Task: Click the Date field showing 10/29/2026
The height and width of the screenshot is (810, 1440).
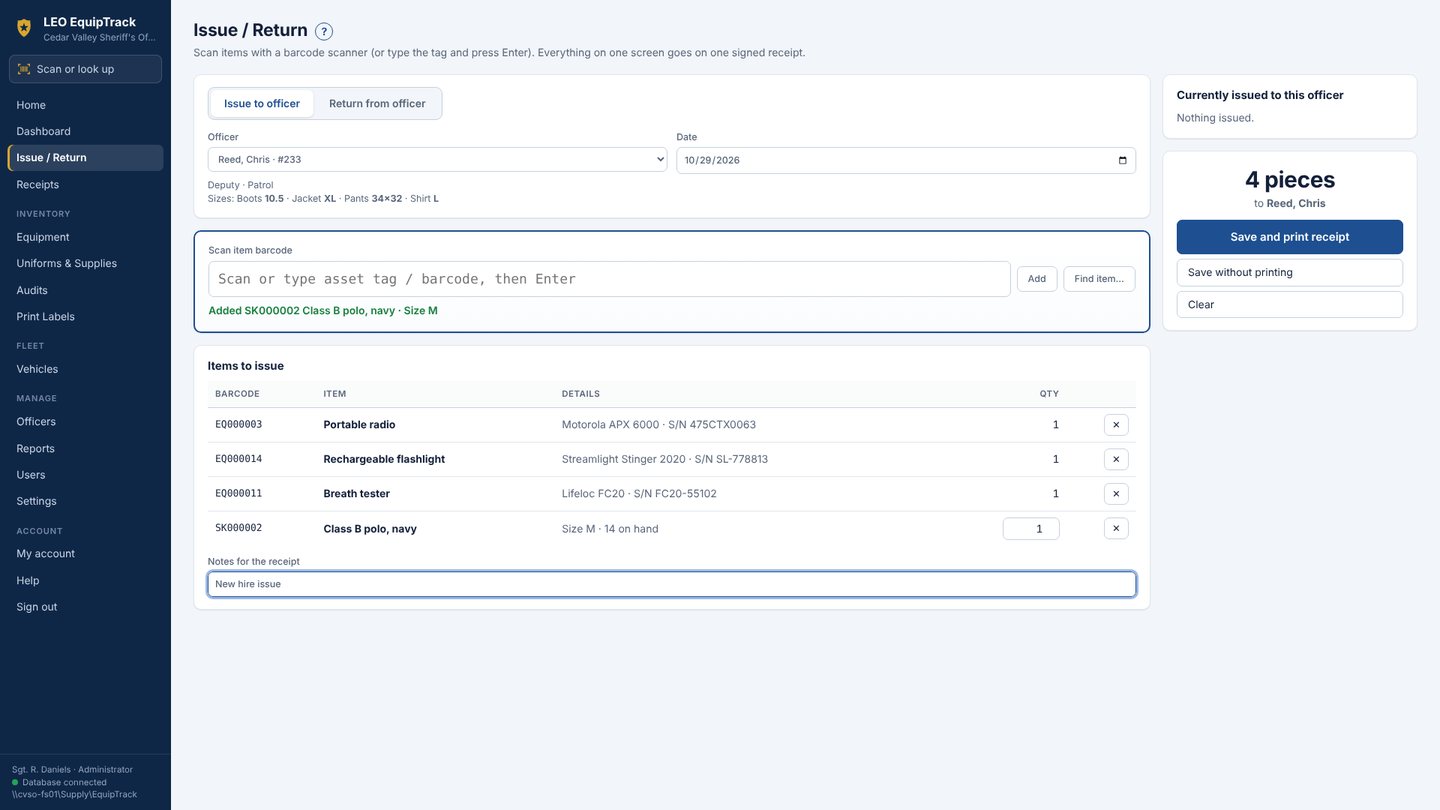Action: (x=906, y=160)
